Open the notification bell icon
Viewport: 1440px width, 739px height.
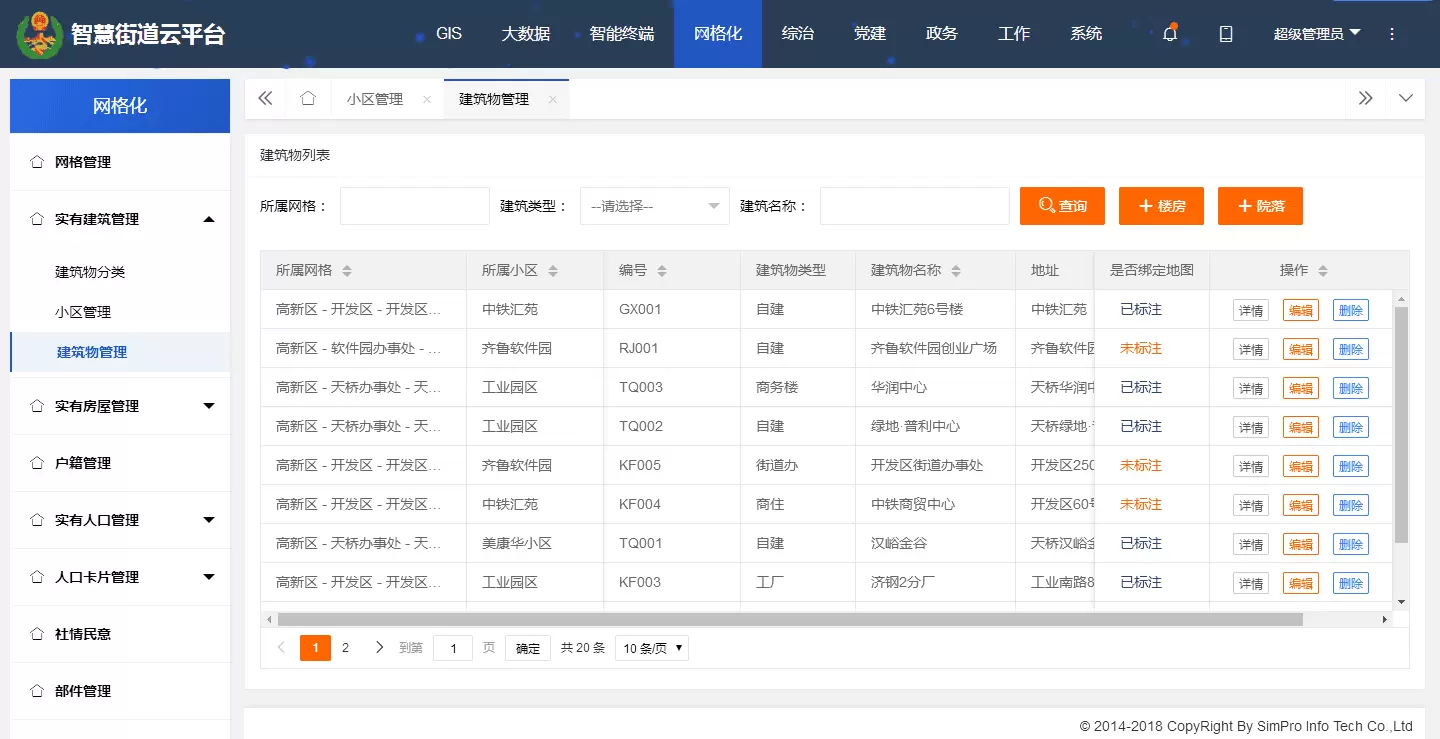pos(1169,34)
